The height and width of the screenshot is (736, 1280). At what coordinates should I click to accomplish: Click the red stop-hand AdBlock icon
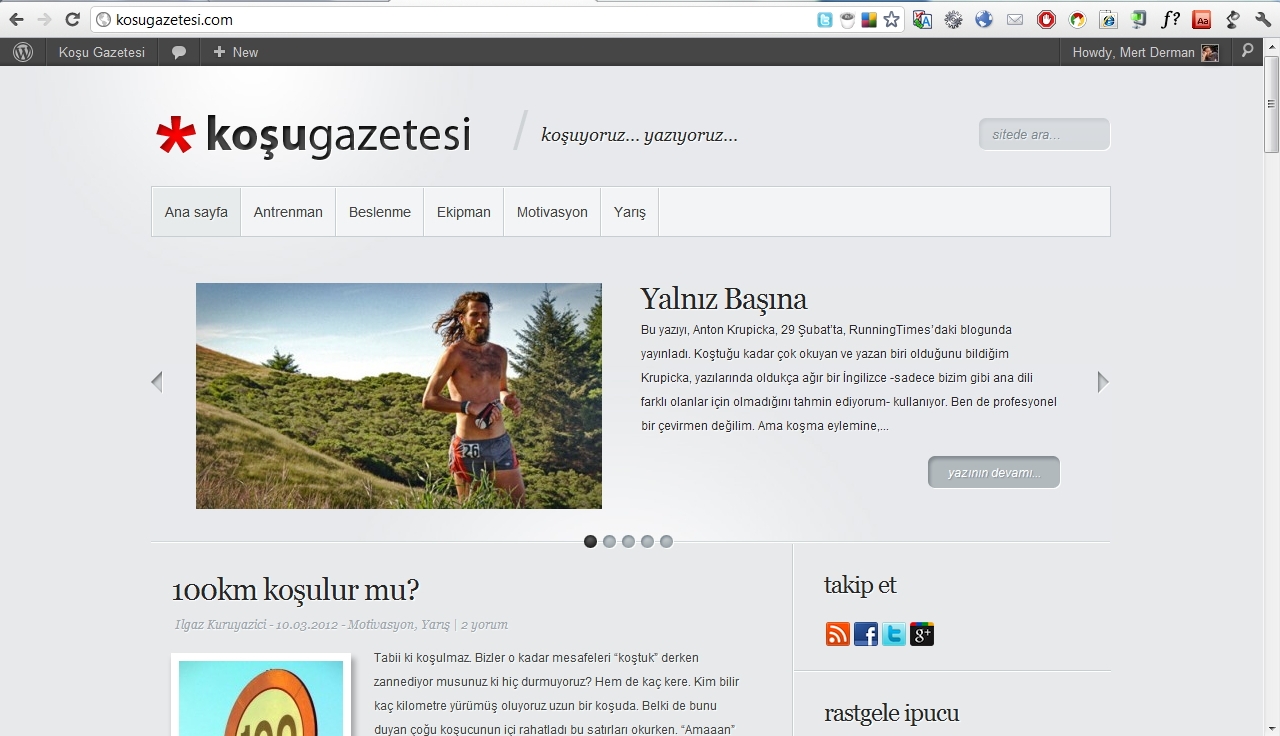(x=1046, y=19)
